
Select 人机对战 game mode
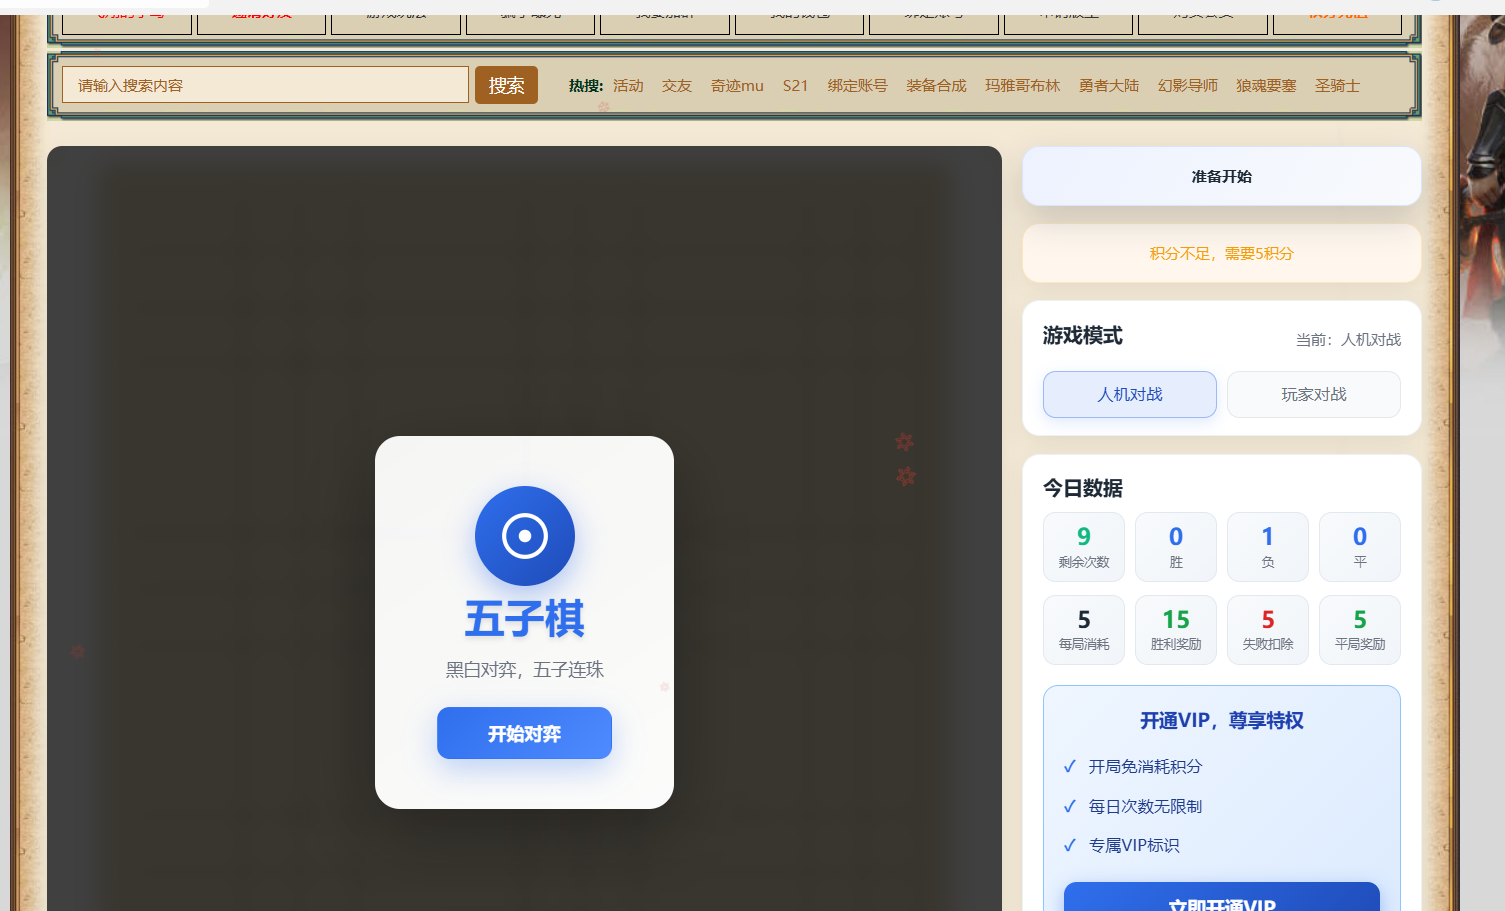(x=1129, y=394)
